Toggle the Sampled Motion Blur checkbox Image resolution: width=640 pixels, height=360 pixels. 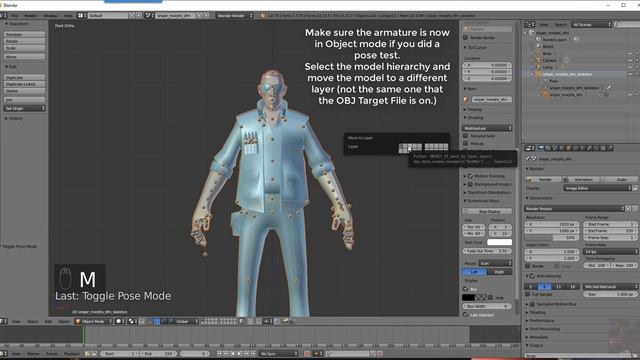tap(532, 304)
